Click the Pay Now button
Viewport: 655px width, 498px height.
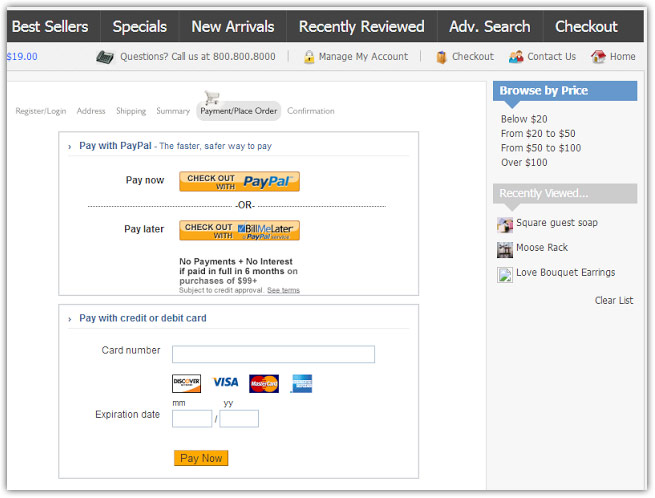tap(201, 458)
